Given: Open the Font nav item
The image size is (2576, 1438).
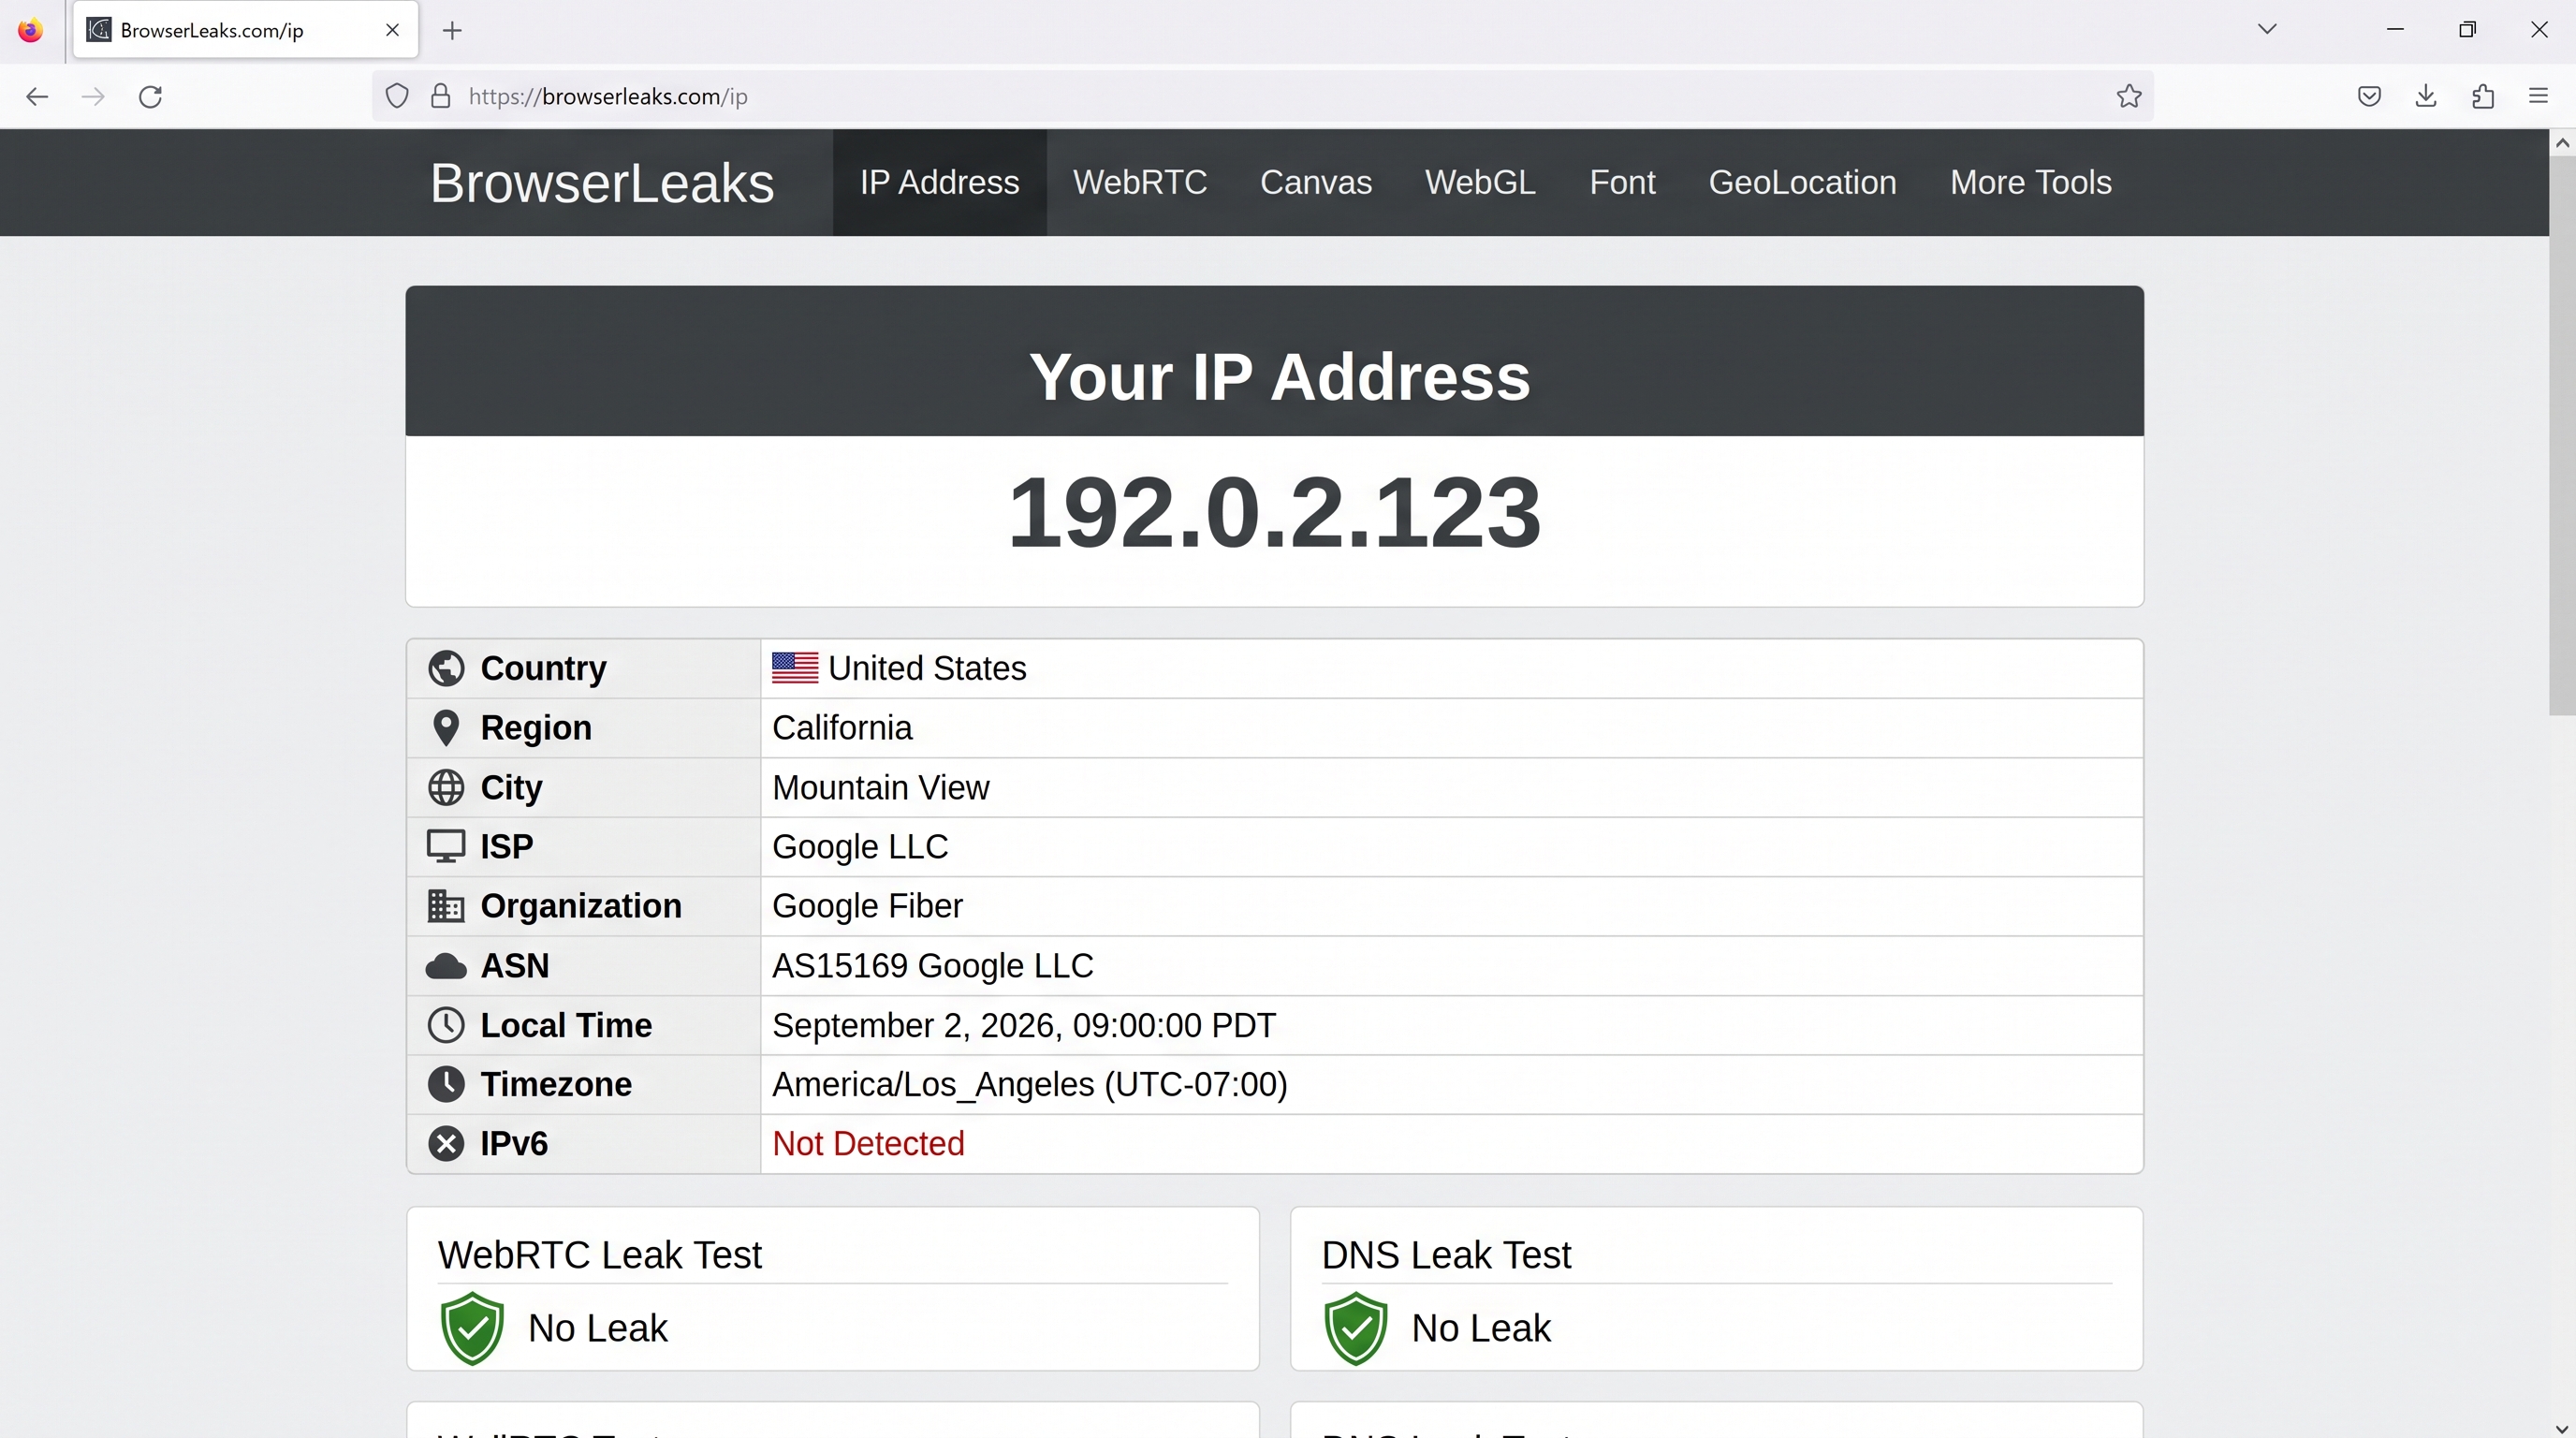Looking at the screenshot, I should click(x=1622, y=183).
